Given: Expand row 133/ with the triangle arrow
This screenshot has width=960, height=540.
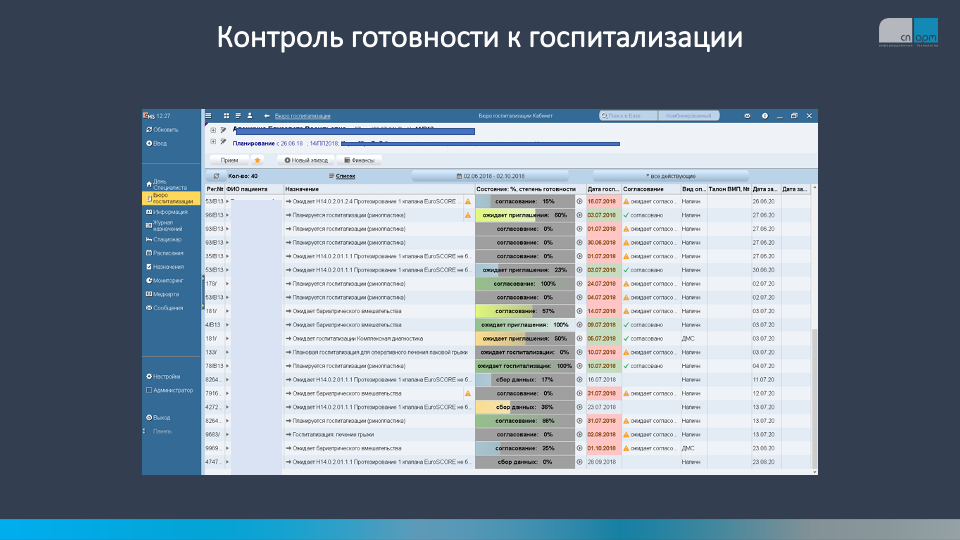Looking at the screenshot, I should 227,352.
